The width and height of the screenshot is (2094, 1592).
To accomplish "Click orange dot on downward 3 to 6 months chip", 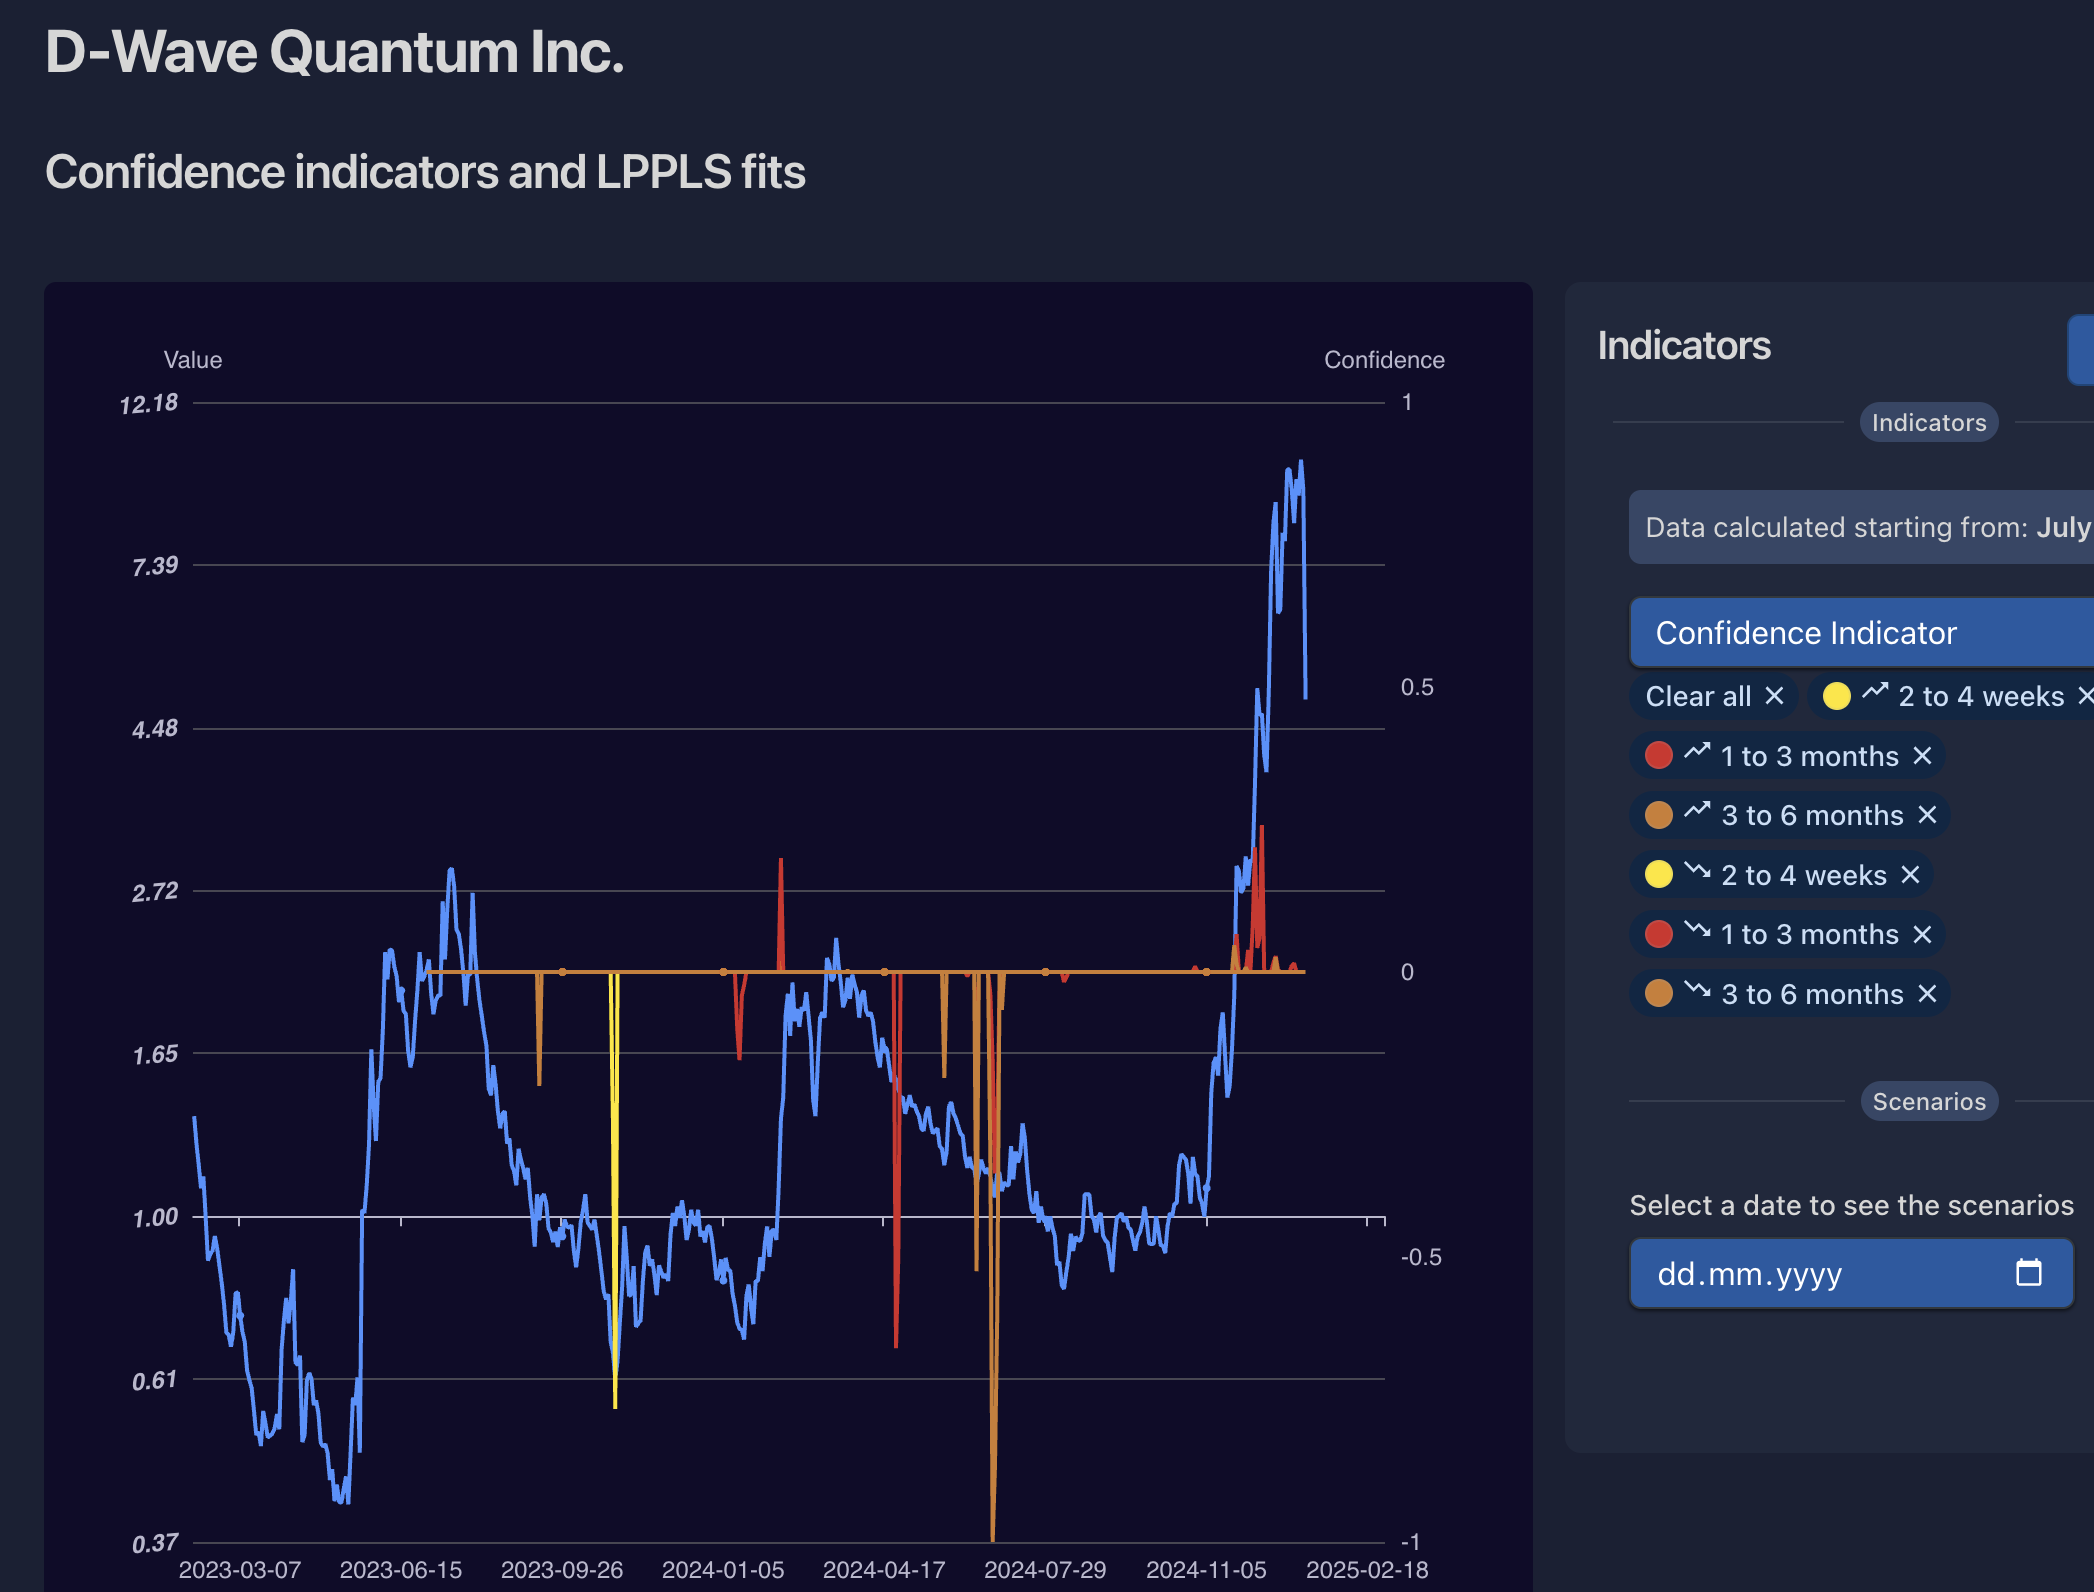I will click(1659, 993).
